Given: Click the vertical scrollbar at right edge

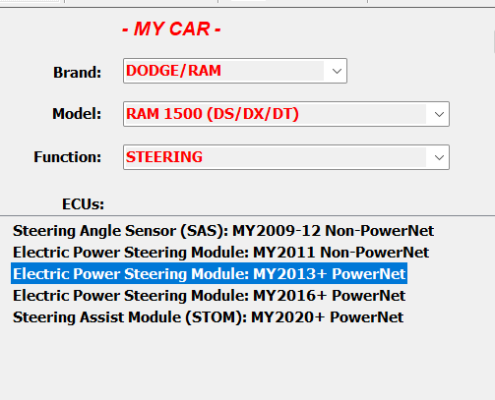Looking at the screenshot, I should 494,42.
